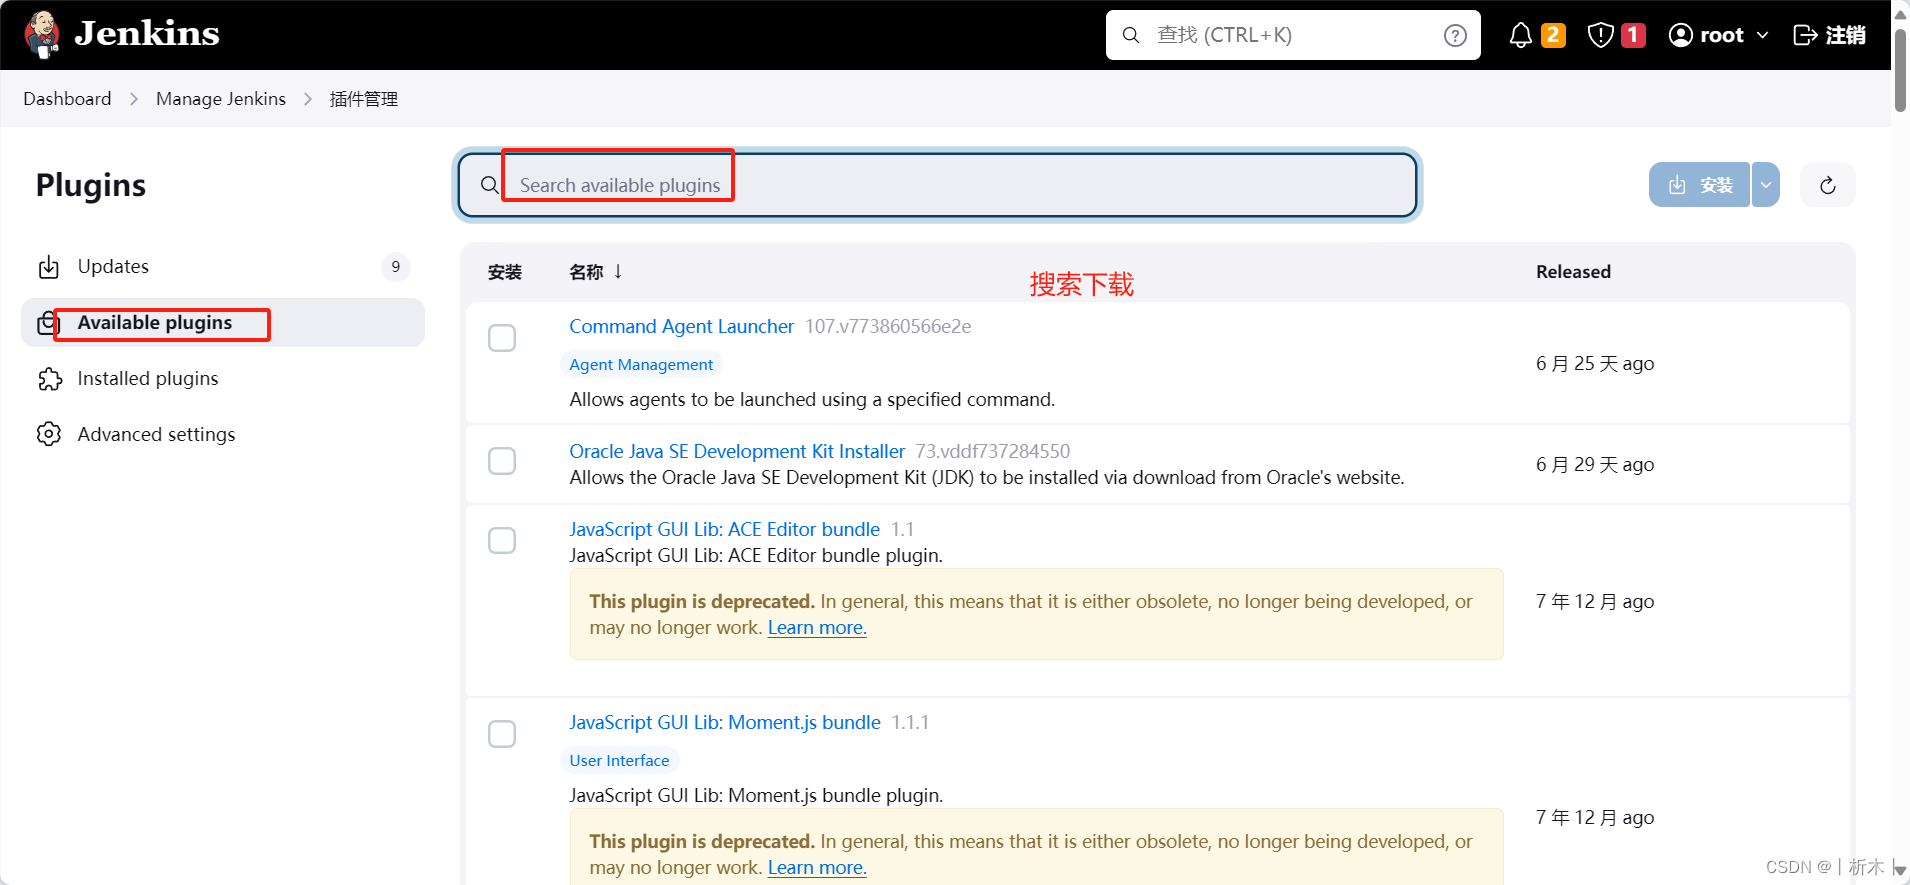
Task: Click the 6 月 29 天 ago release date
Action: 1595,464
